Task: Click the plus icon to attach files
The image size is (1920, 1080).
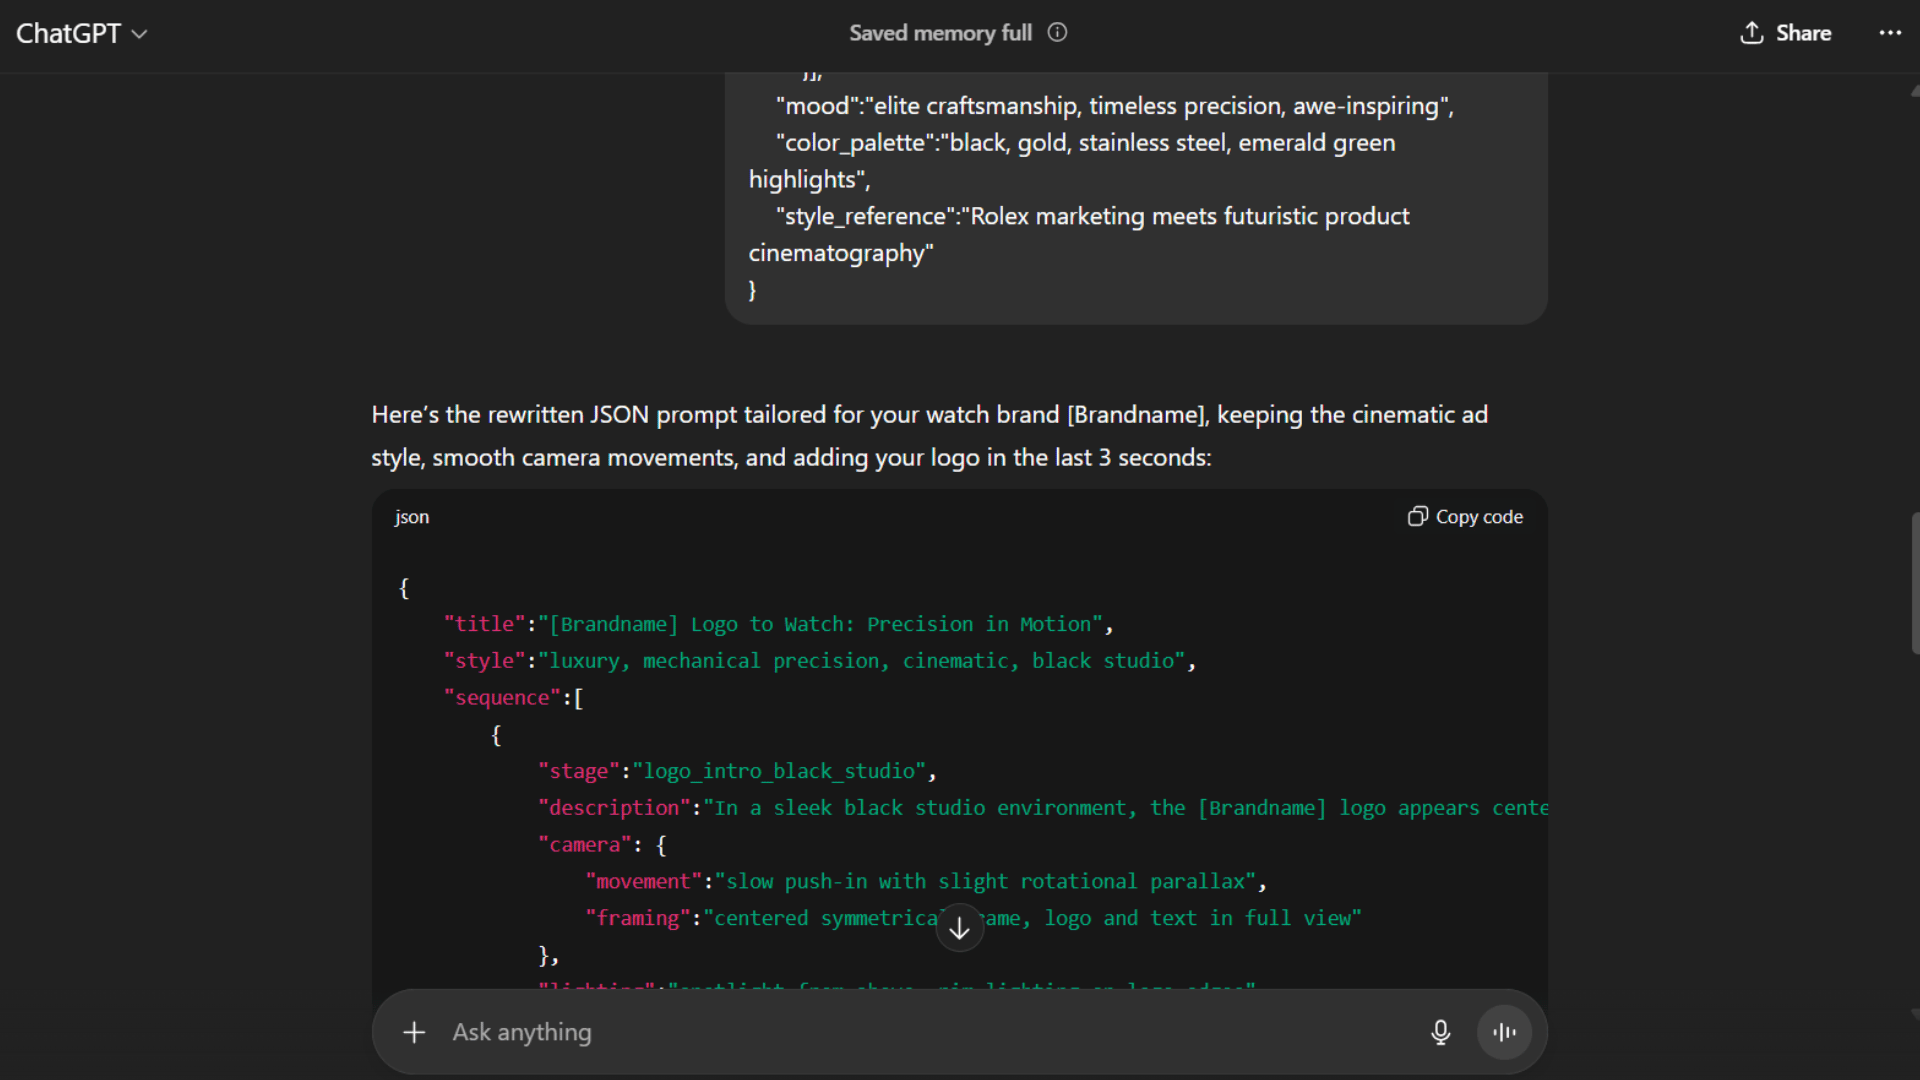Action: pos(414,1032)
